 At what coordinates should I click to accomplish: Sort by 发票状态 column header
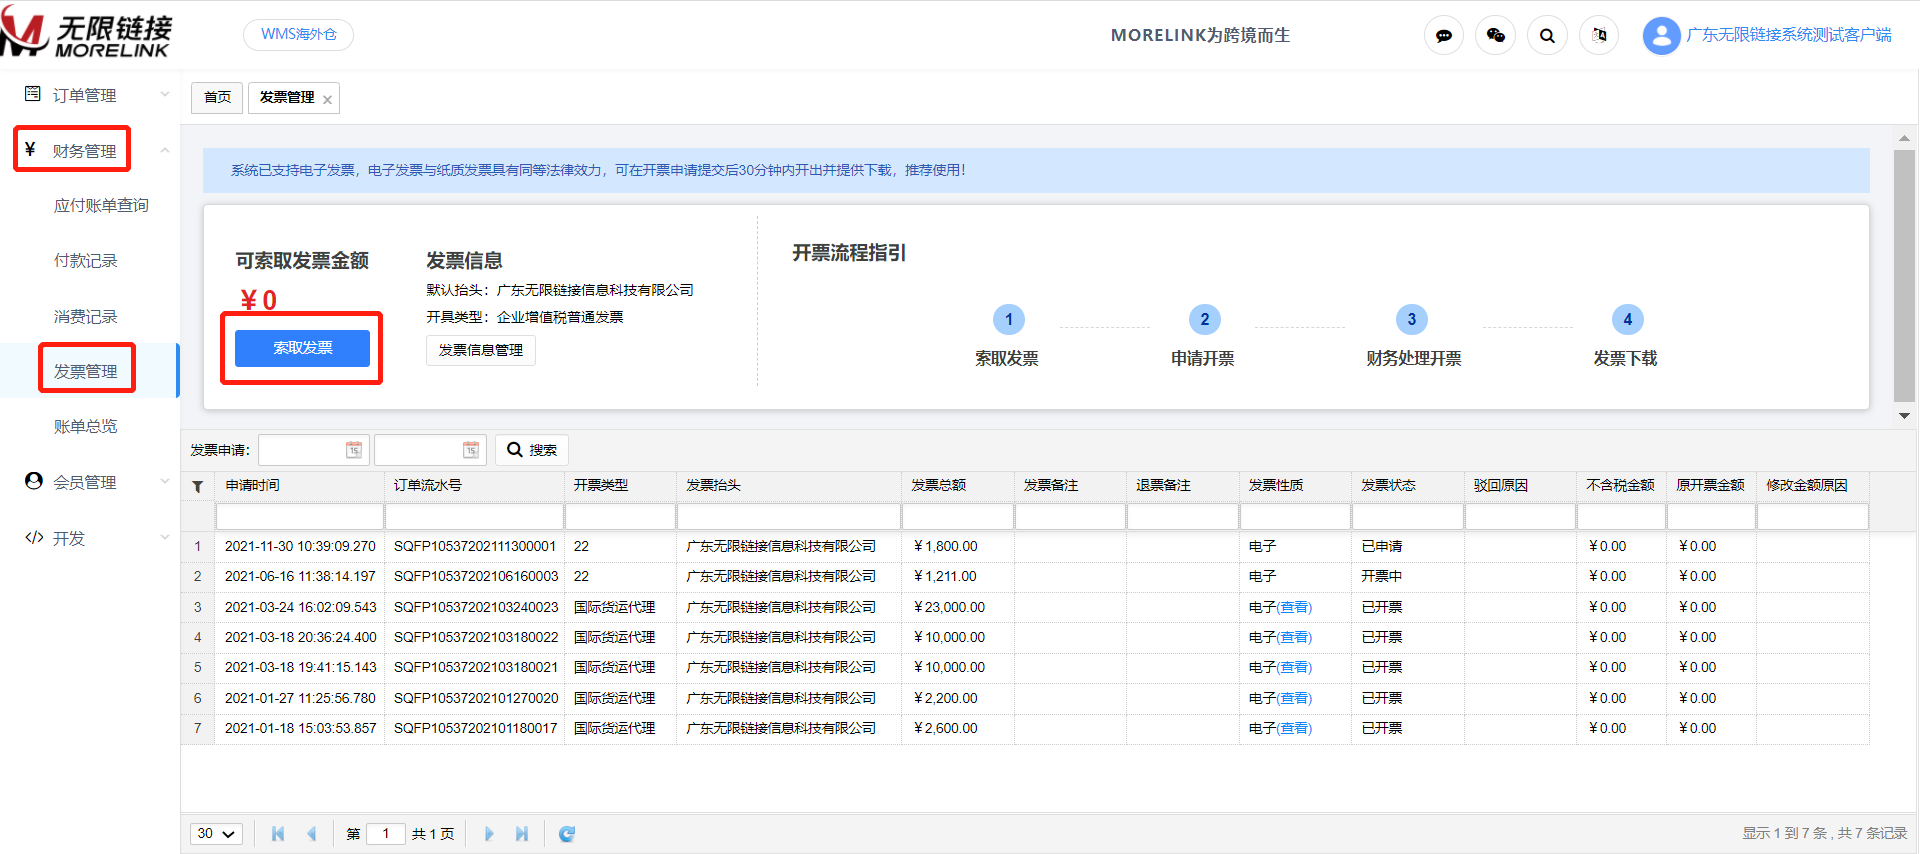(x=1407, y=486)
